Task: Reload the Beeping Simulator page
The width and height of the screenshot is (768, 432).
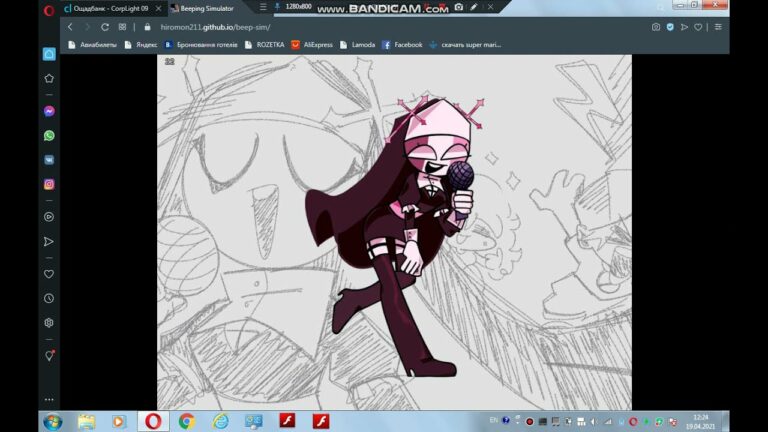Action: coord(105,27)
